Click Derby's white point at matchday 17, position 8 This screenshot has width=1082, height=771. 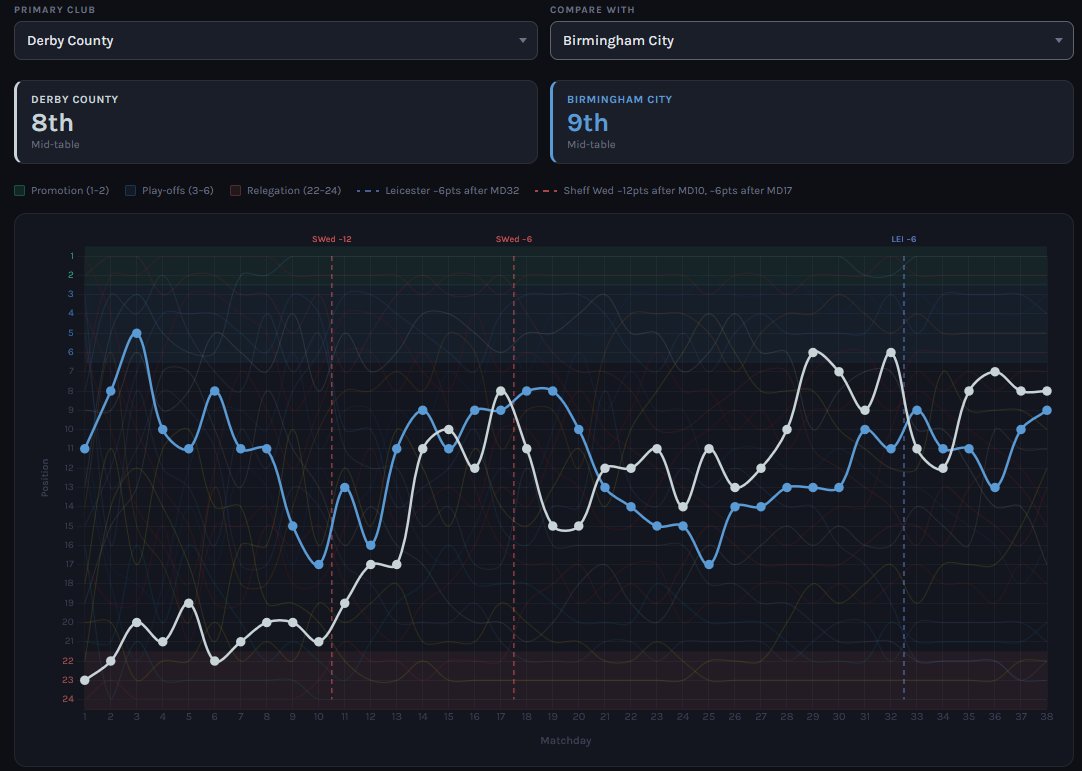(x=501, y=391)
